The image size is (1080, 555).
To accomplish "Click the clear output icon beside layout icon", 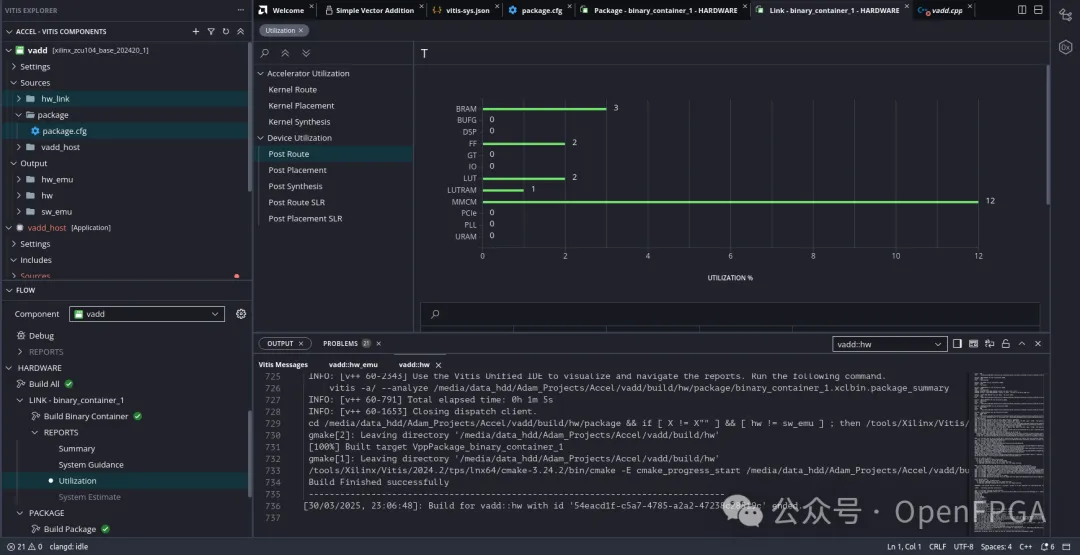I will click(973, 344).
